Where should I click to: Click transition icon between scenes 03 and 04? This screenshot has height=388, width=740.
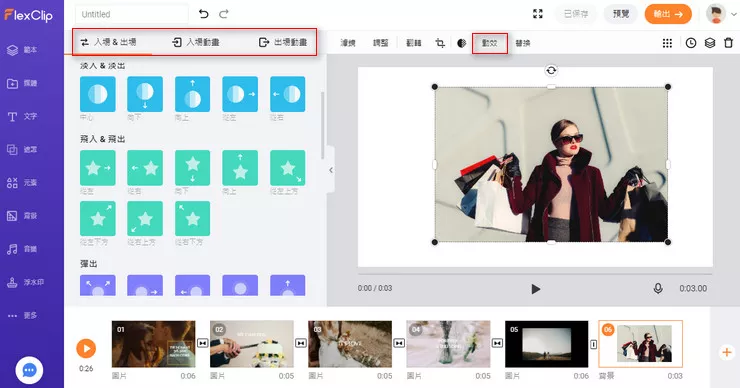399,343
